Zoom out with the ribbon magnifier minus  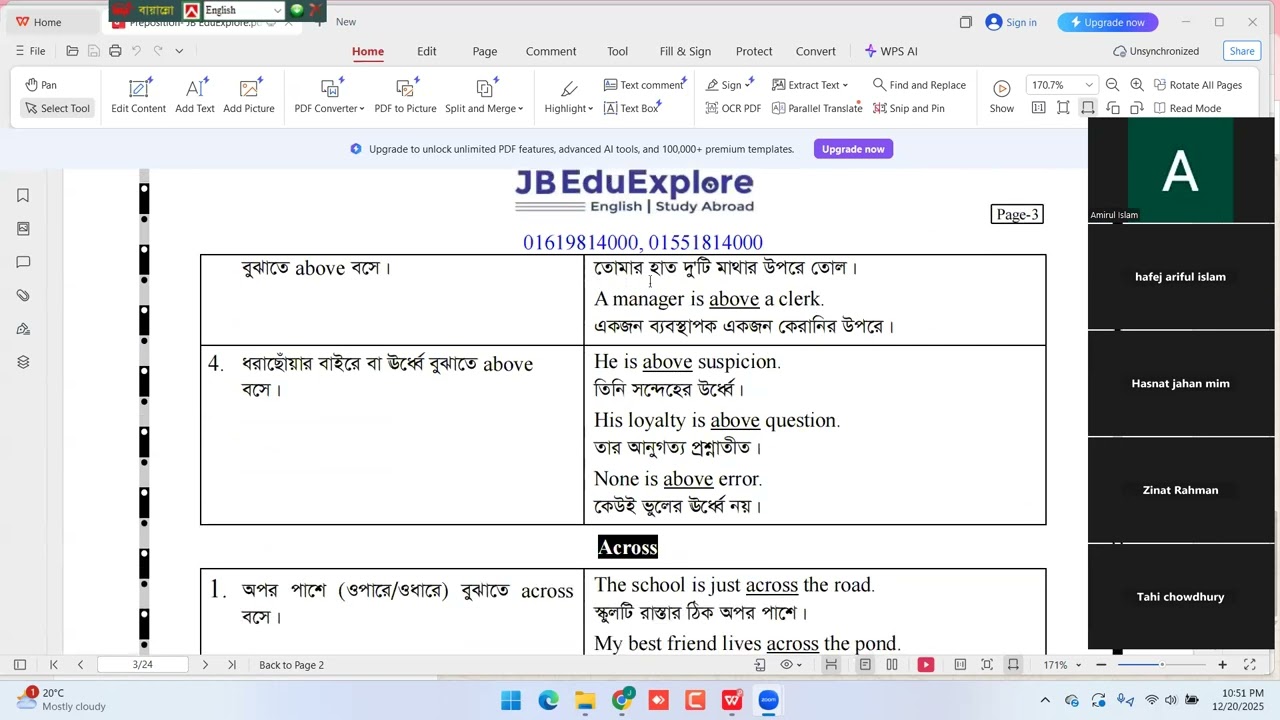click(x=1114, y=85)
